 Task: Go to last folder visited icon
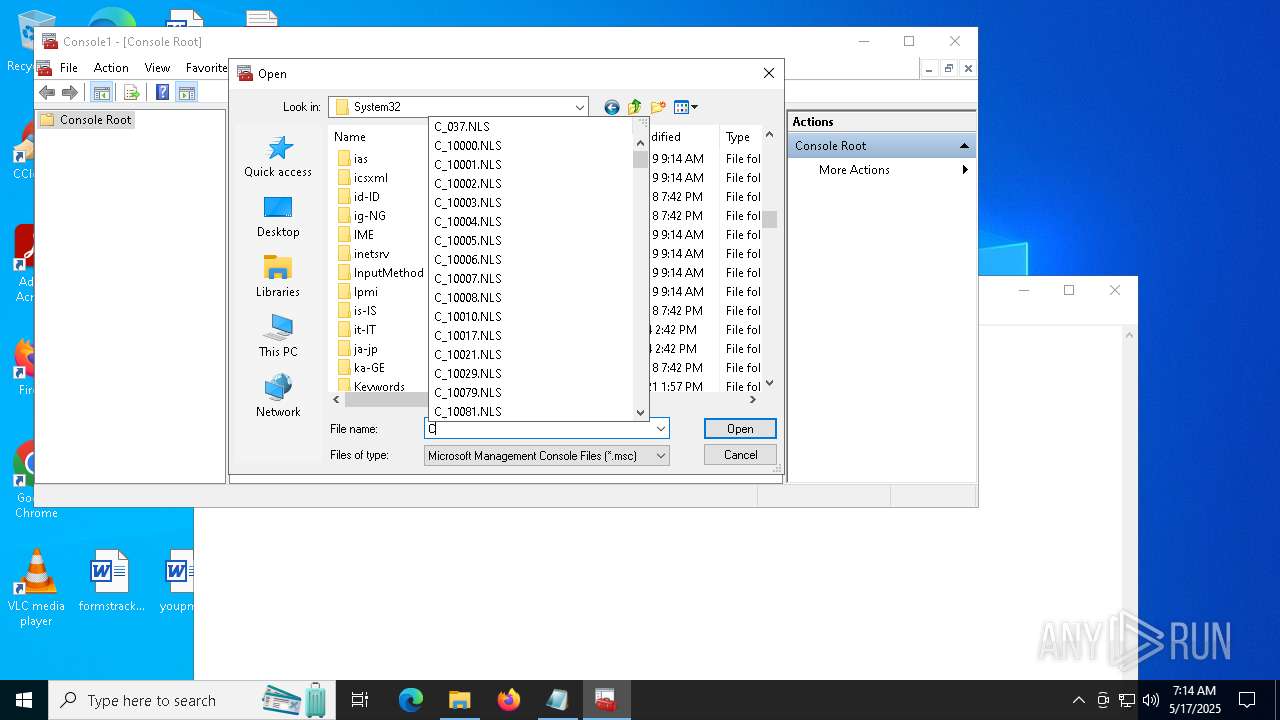[612, 107]
